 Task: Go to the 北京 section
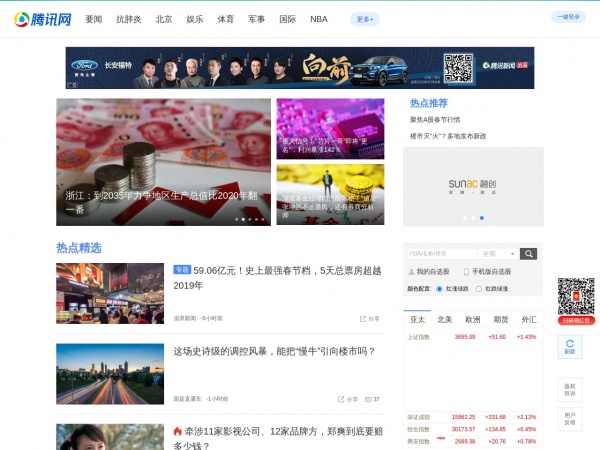tap(164, 19)
